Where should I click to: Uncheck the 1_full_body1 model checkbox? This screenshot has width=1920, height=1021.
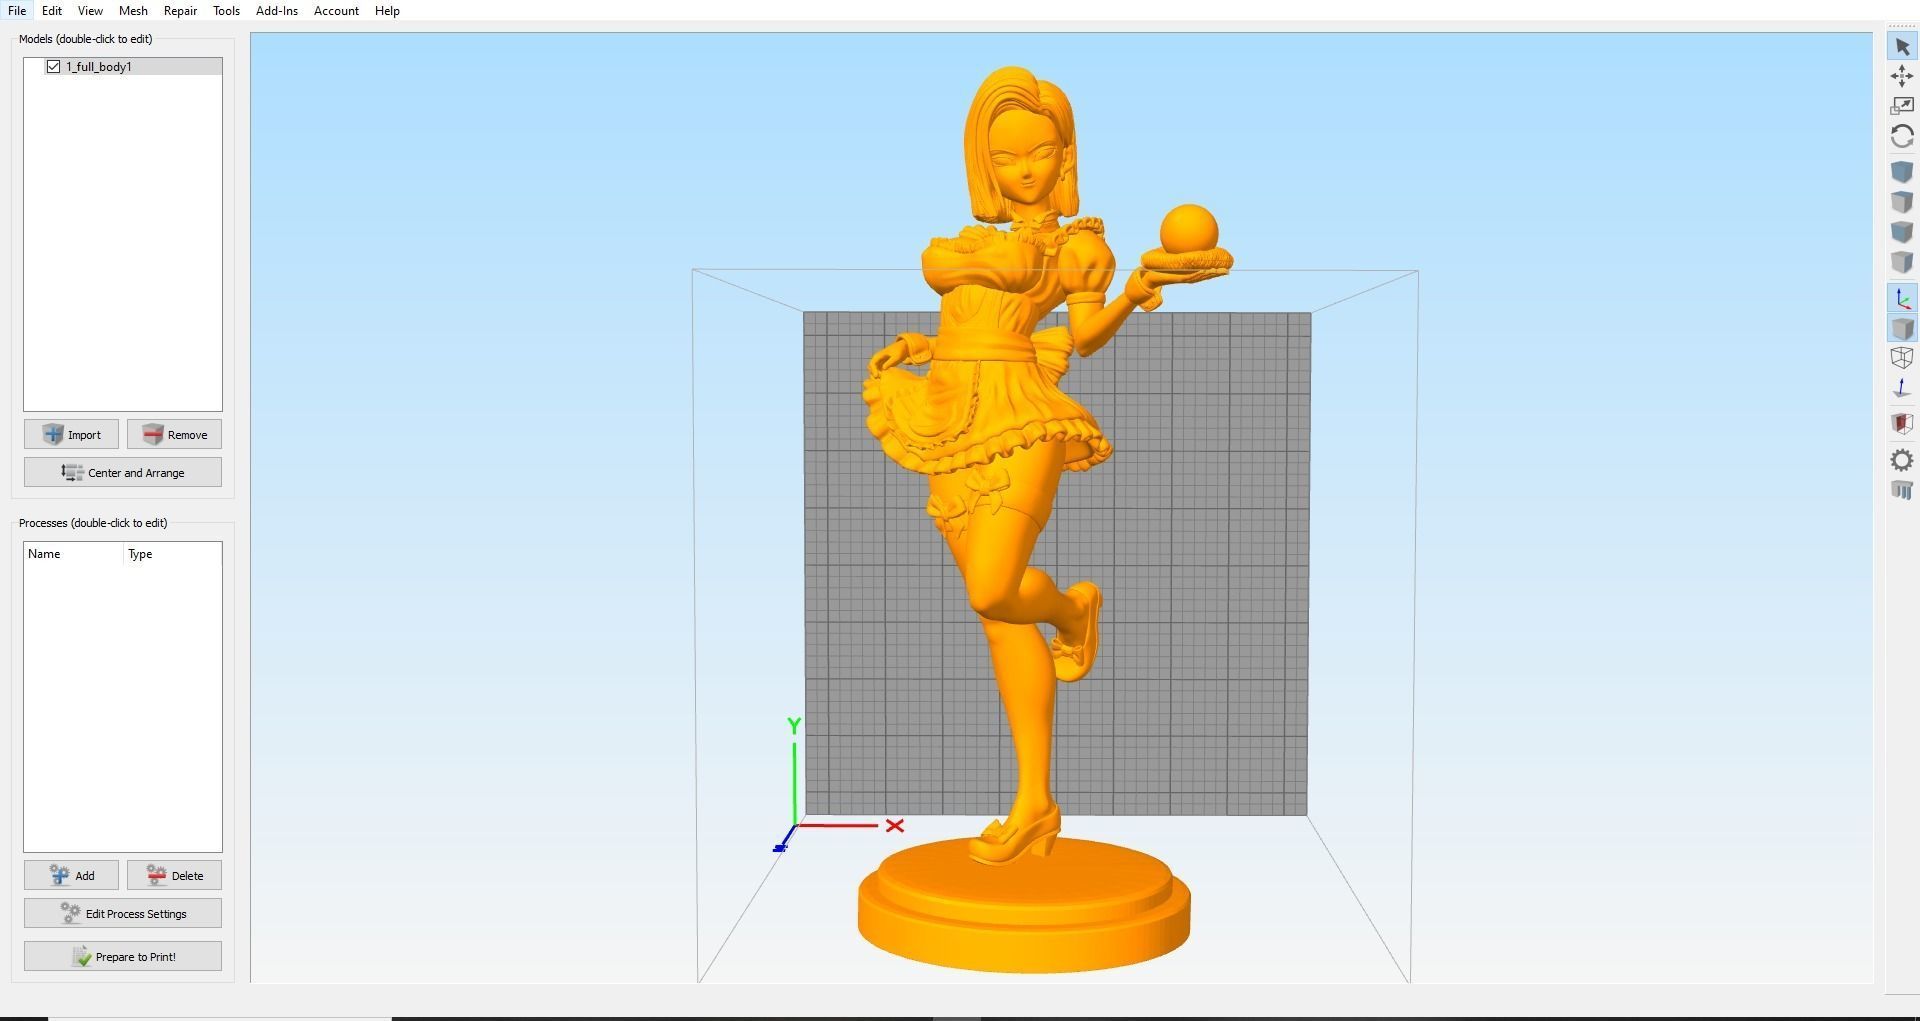[53, 67]
